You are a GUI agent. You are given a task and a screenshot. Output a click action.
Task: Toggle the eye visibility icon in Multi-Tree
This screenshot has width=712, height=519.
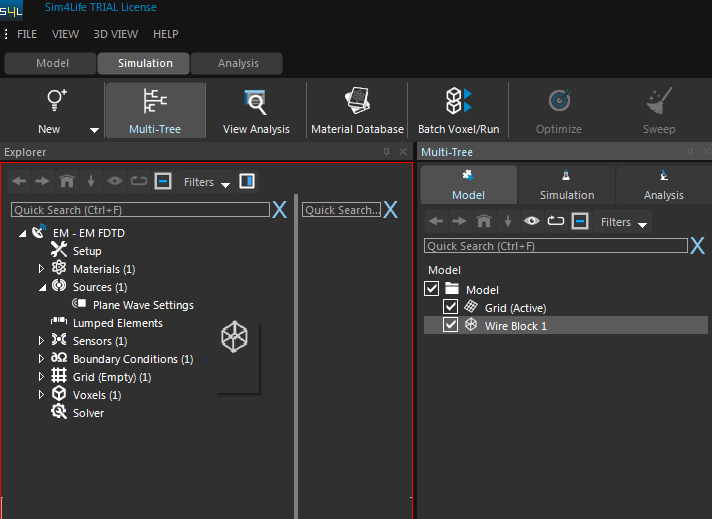point(532,222)
